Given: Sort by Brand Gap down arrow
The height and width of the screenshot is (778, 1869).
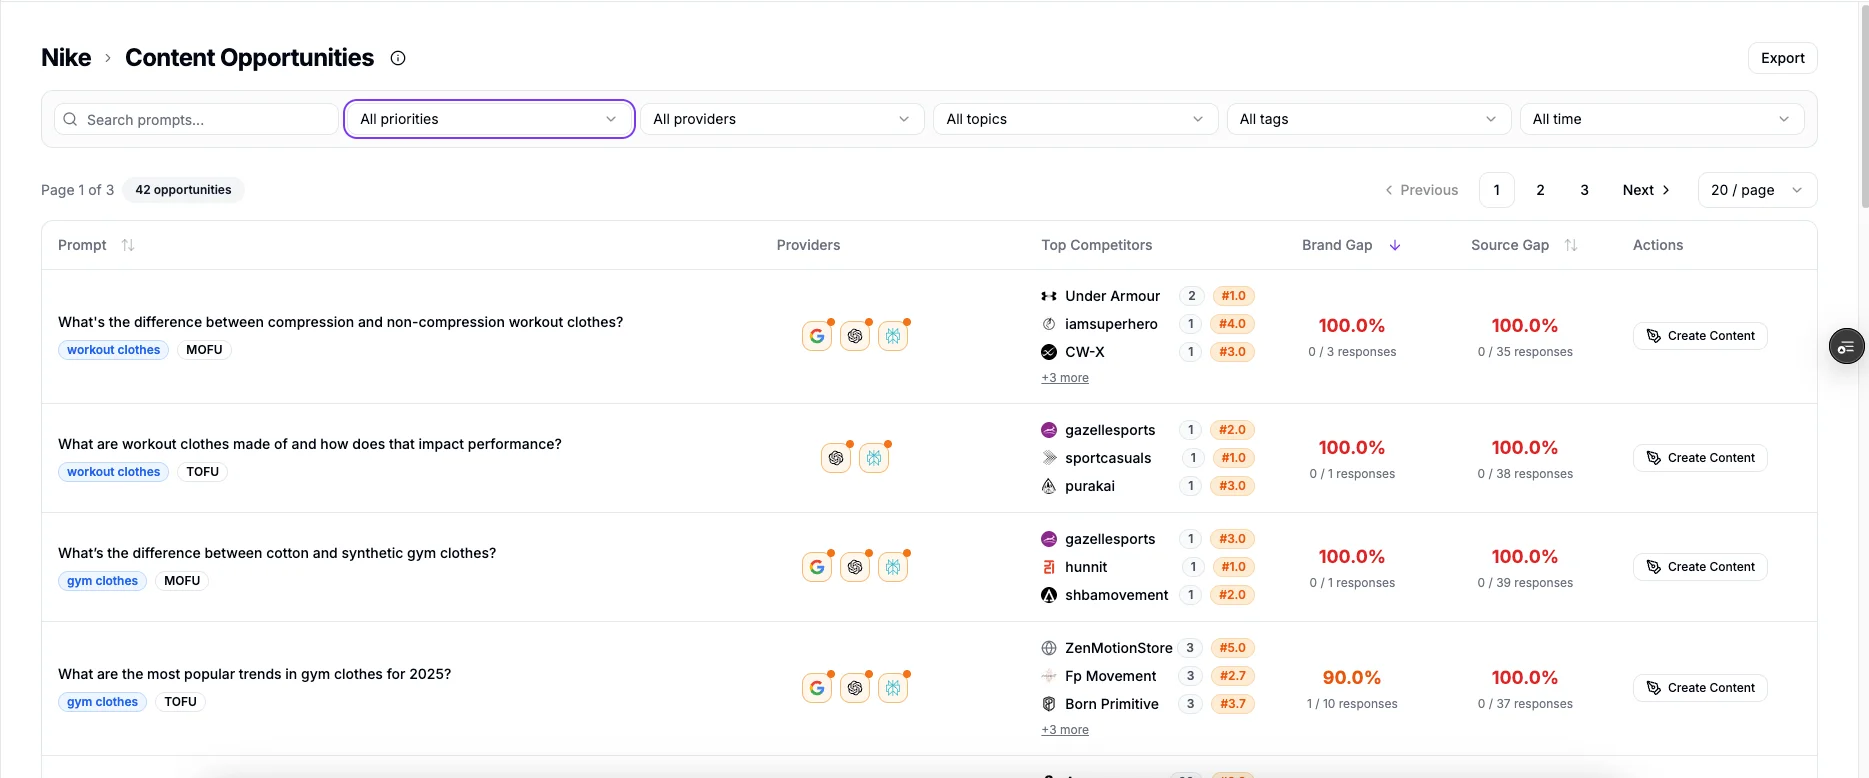Looking at the screenshot, I should (x=1395, y=245).
